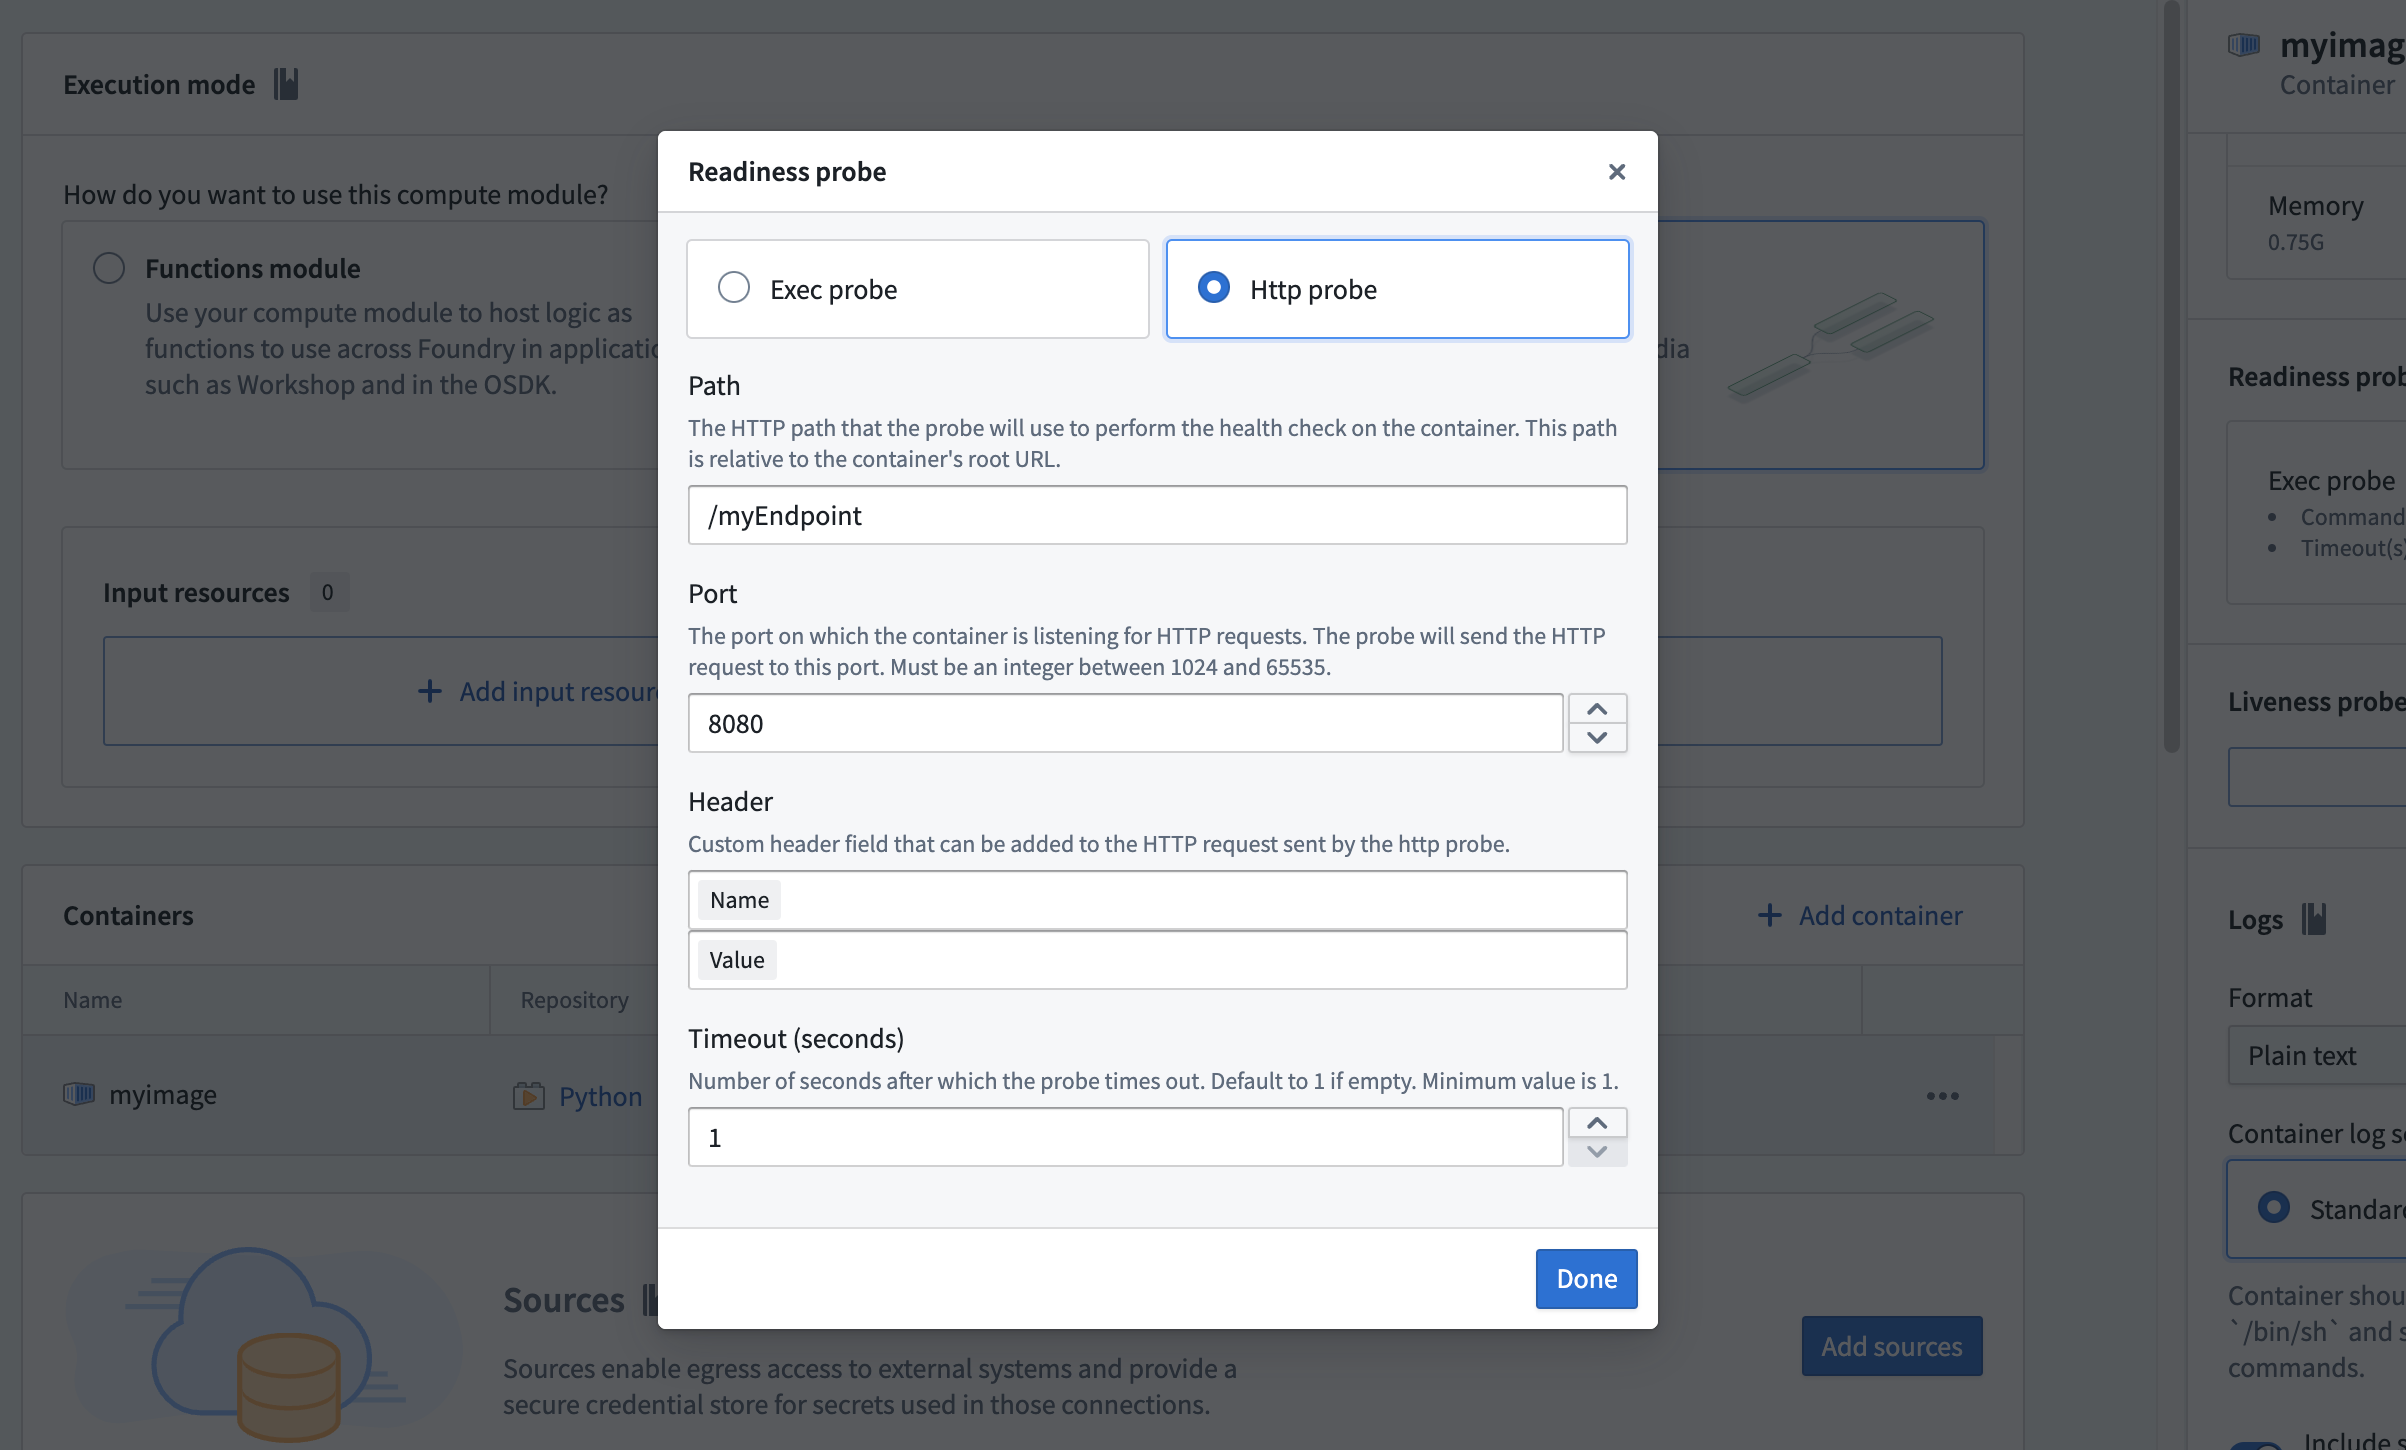
Task: Select the Python repository icon for myimage
Action: (531, 1095)
